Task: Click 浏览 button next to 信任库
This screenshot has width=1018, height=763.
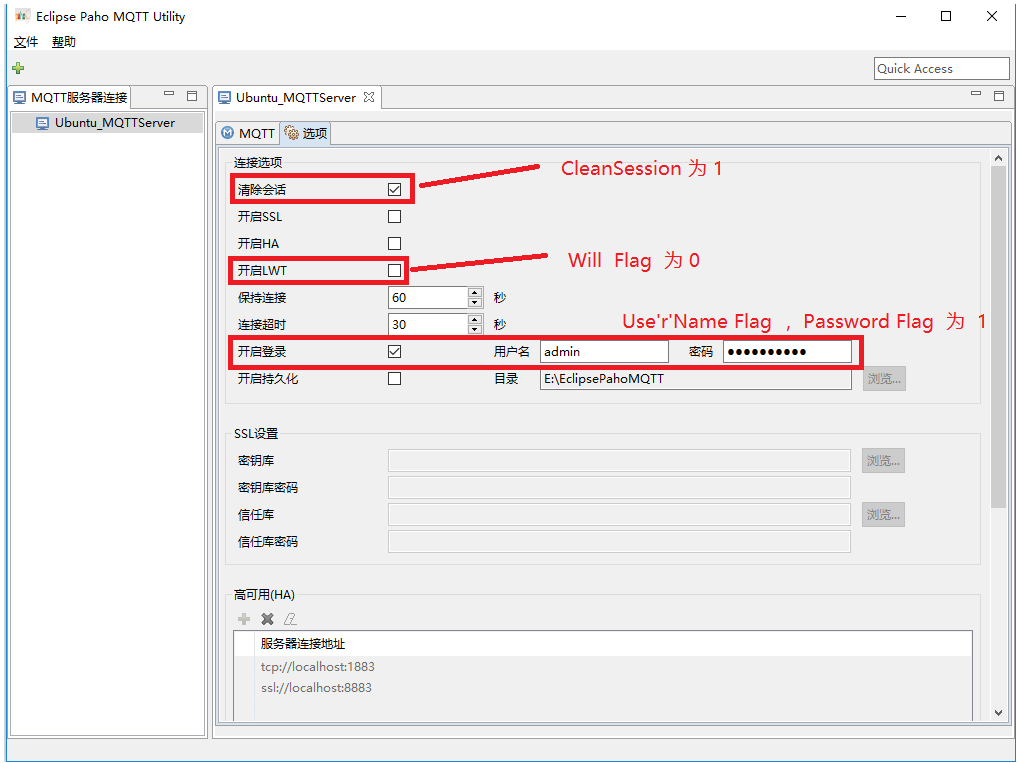Action: click(884, 514)
